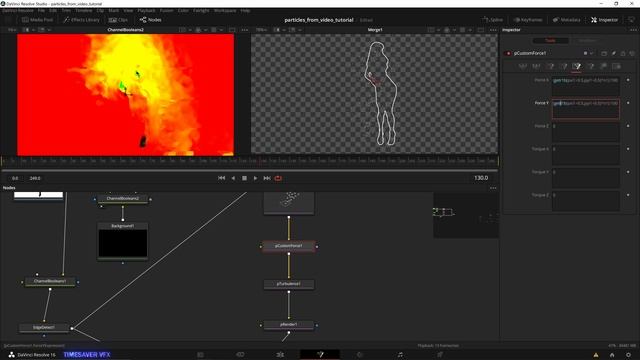The image size is (640, 360).
Task: Stop playback
Action: [x=244, y=178]
